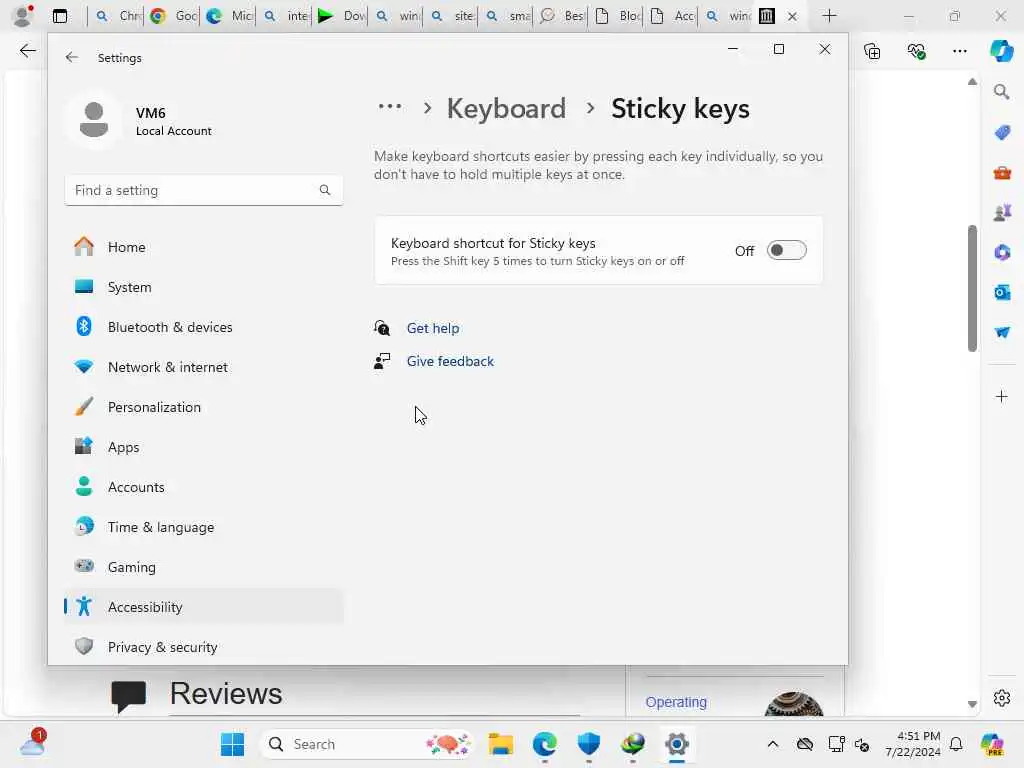Open File Explorer from taskbar
This screenshot has height=768, width=1024.
[x=501, y=744]
